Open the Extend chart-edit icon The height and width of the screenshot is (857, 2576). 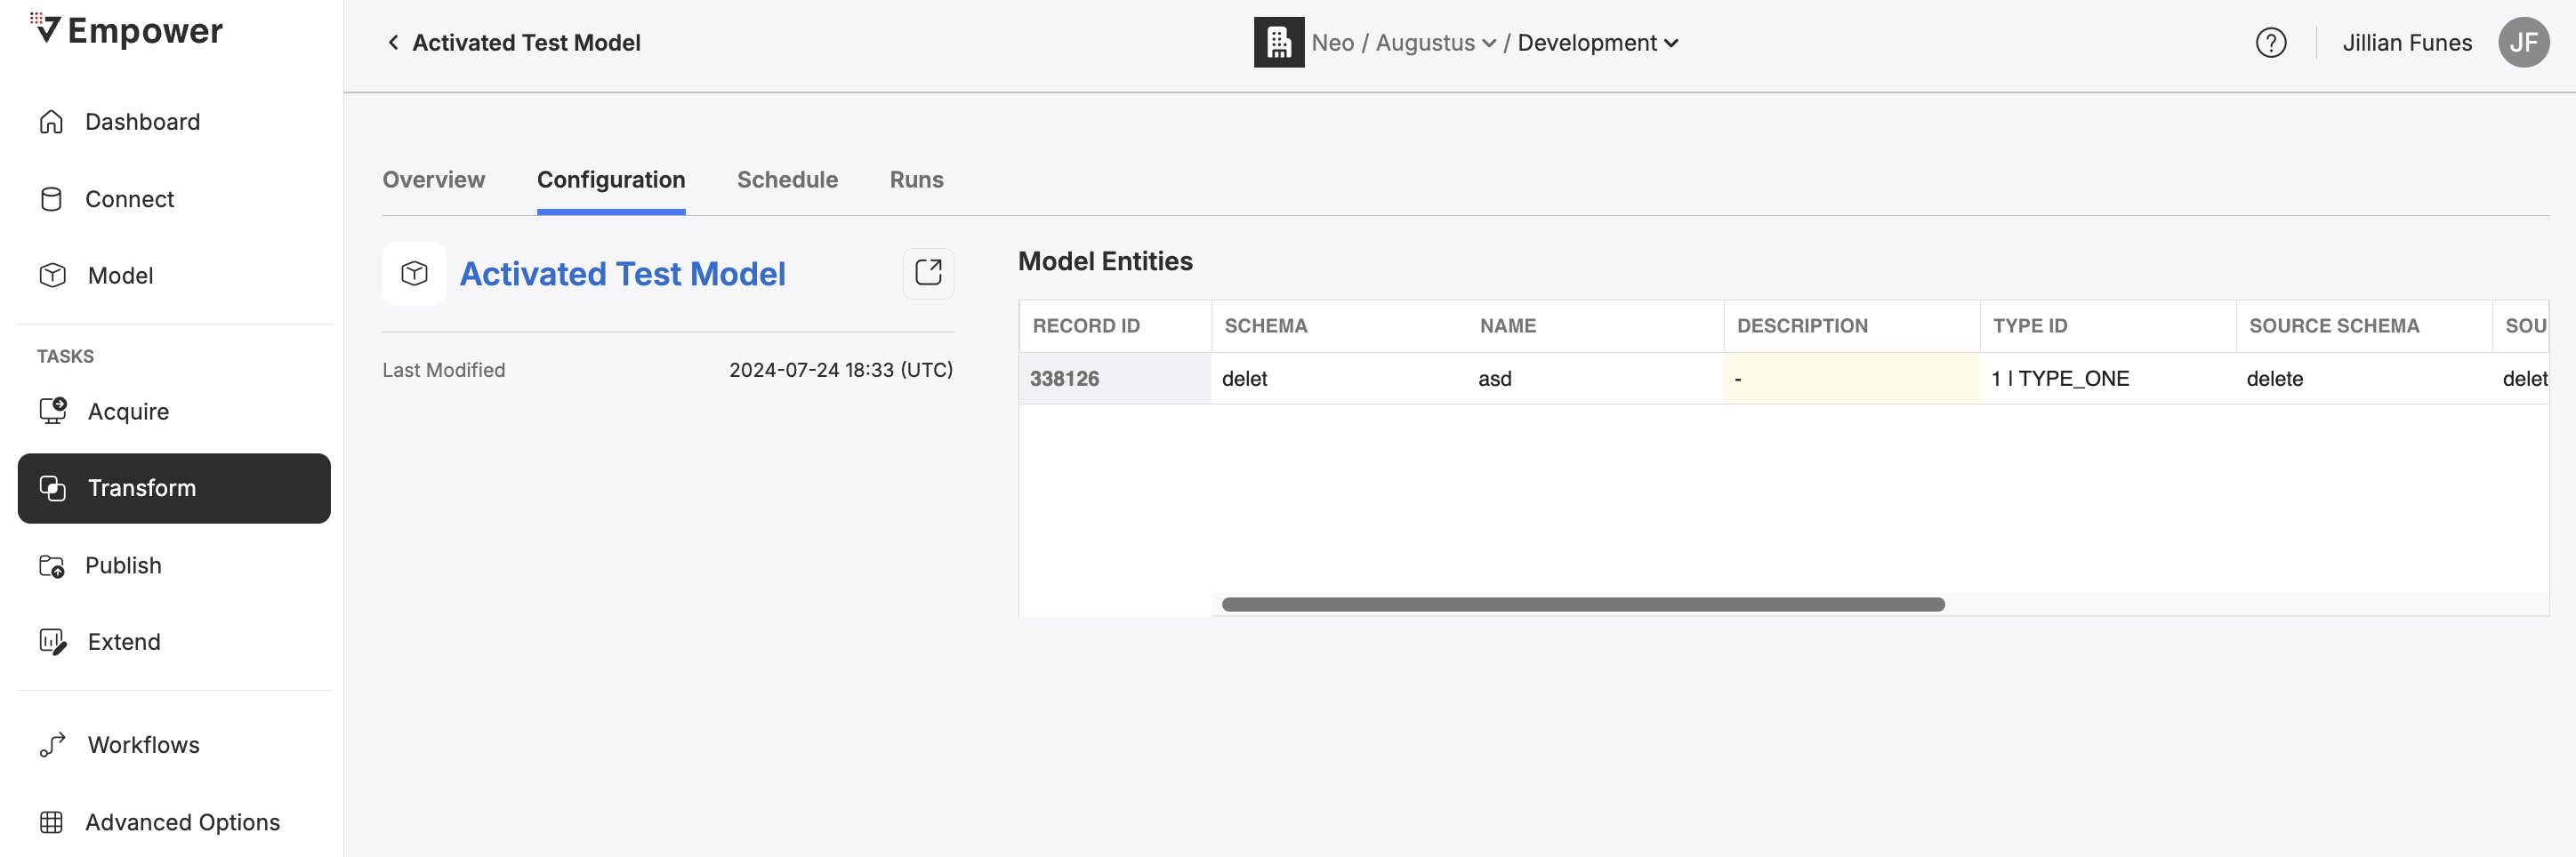pos(52,641)
